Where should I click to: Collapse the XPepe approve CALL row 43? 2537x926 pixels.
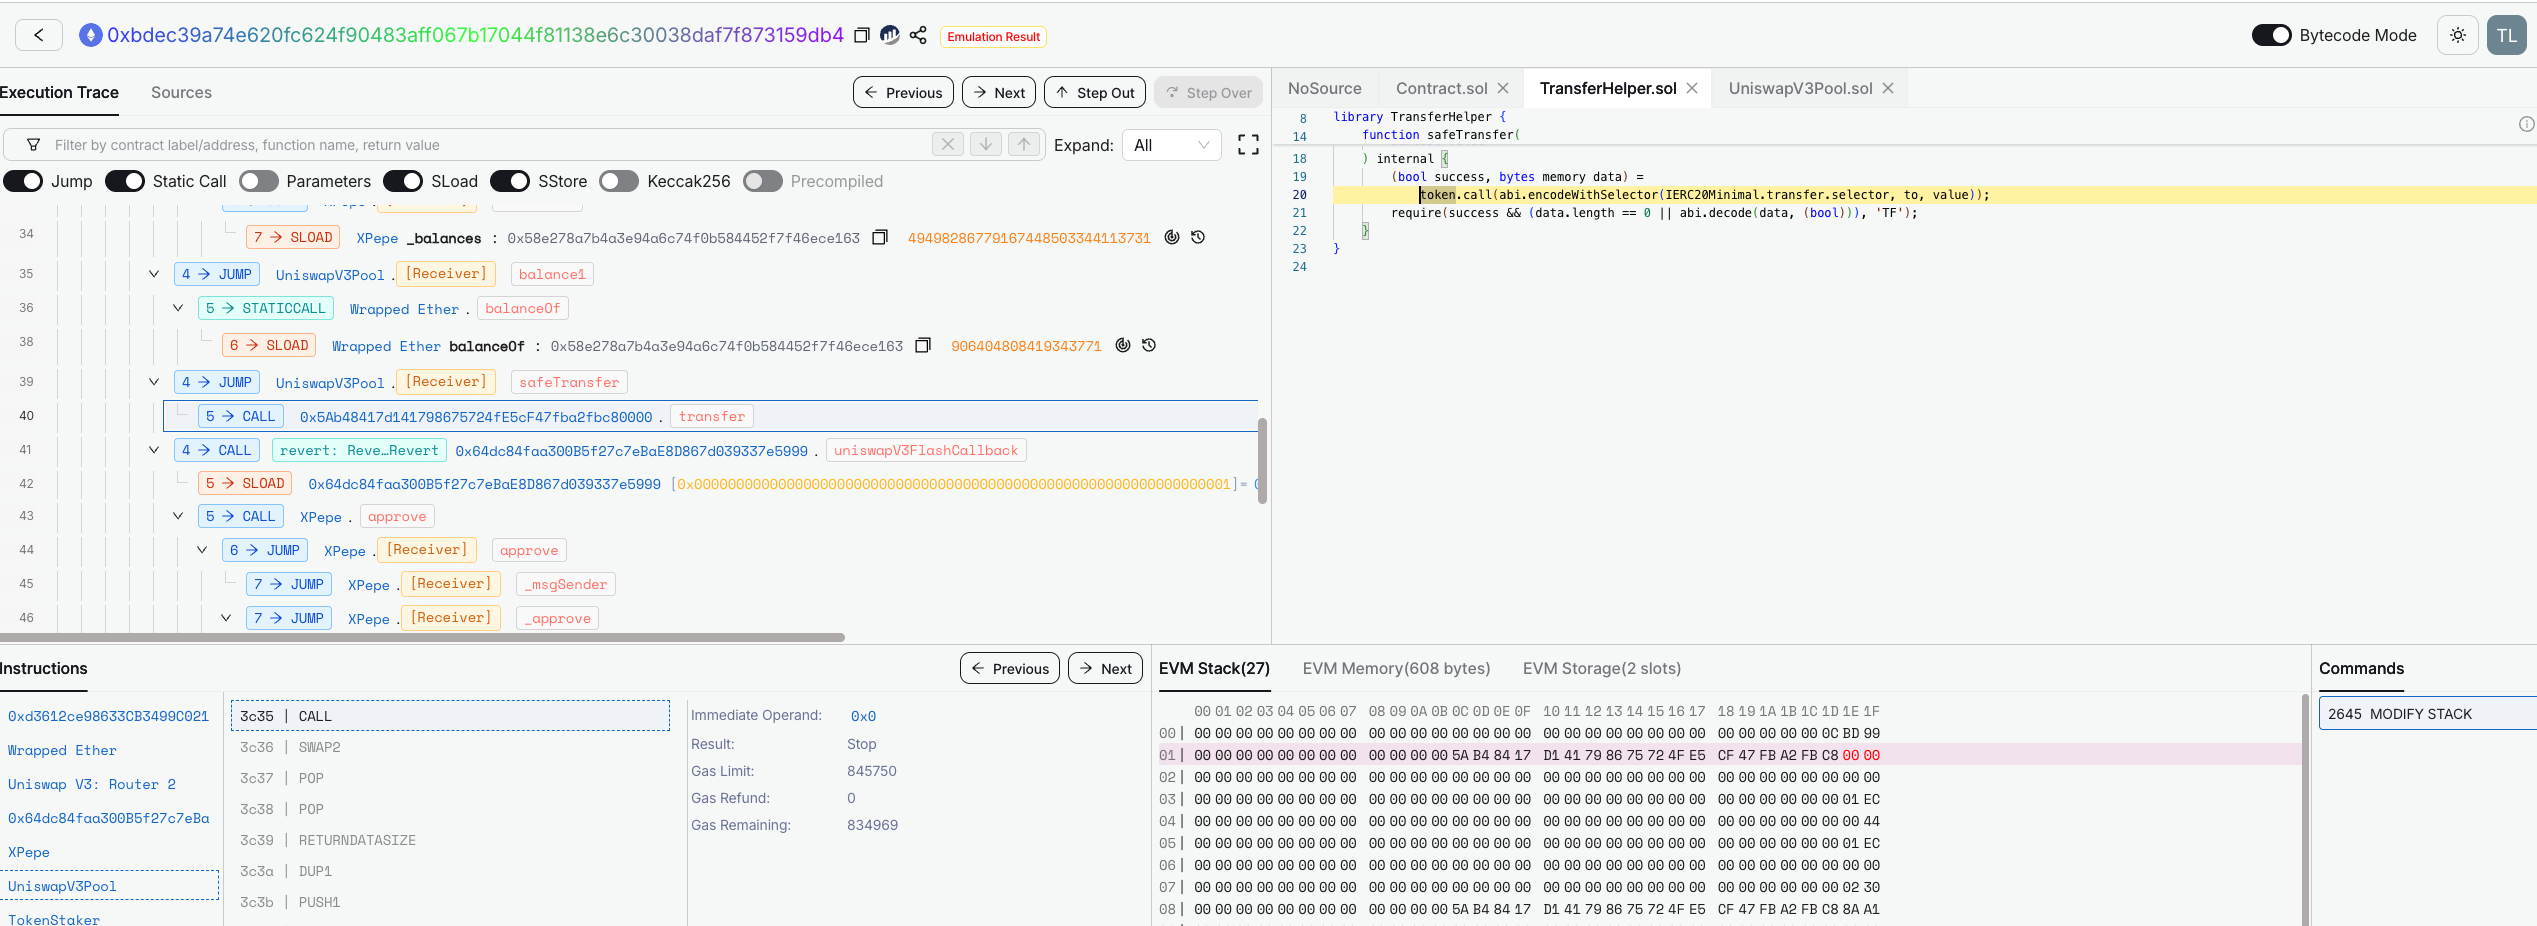tap(178, 516)
